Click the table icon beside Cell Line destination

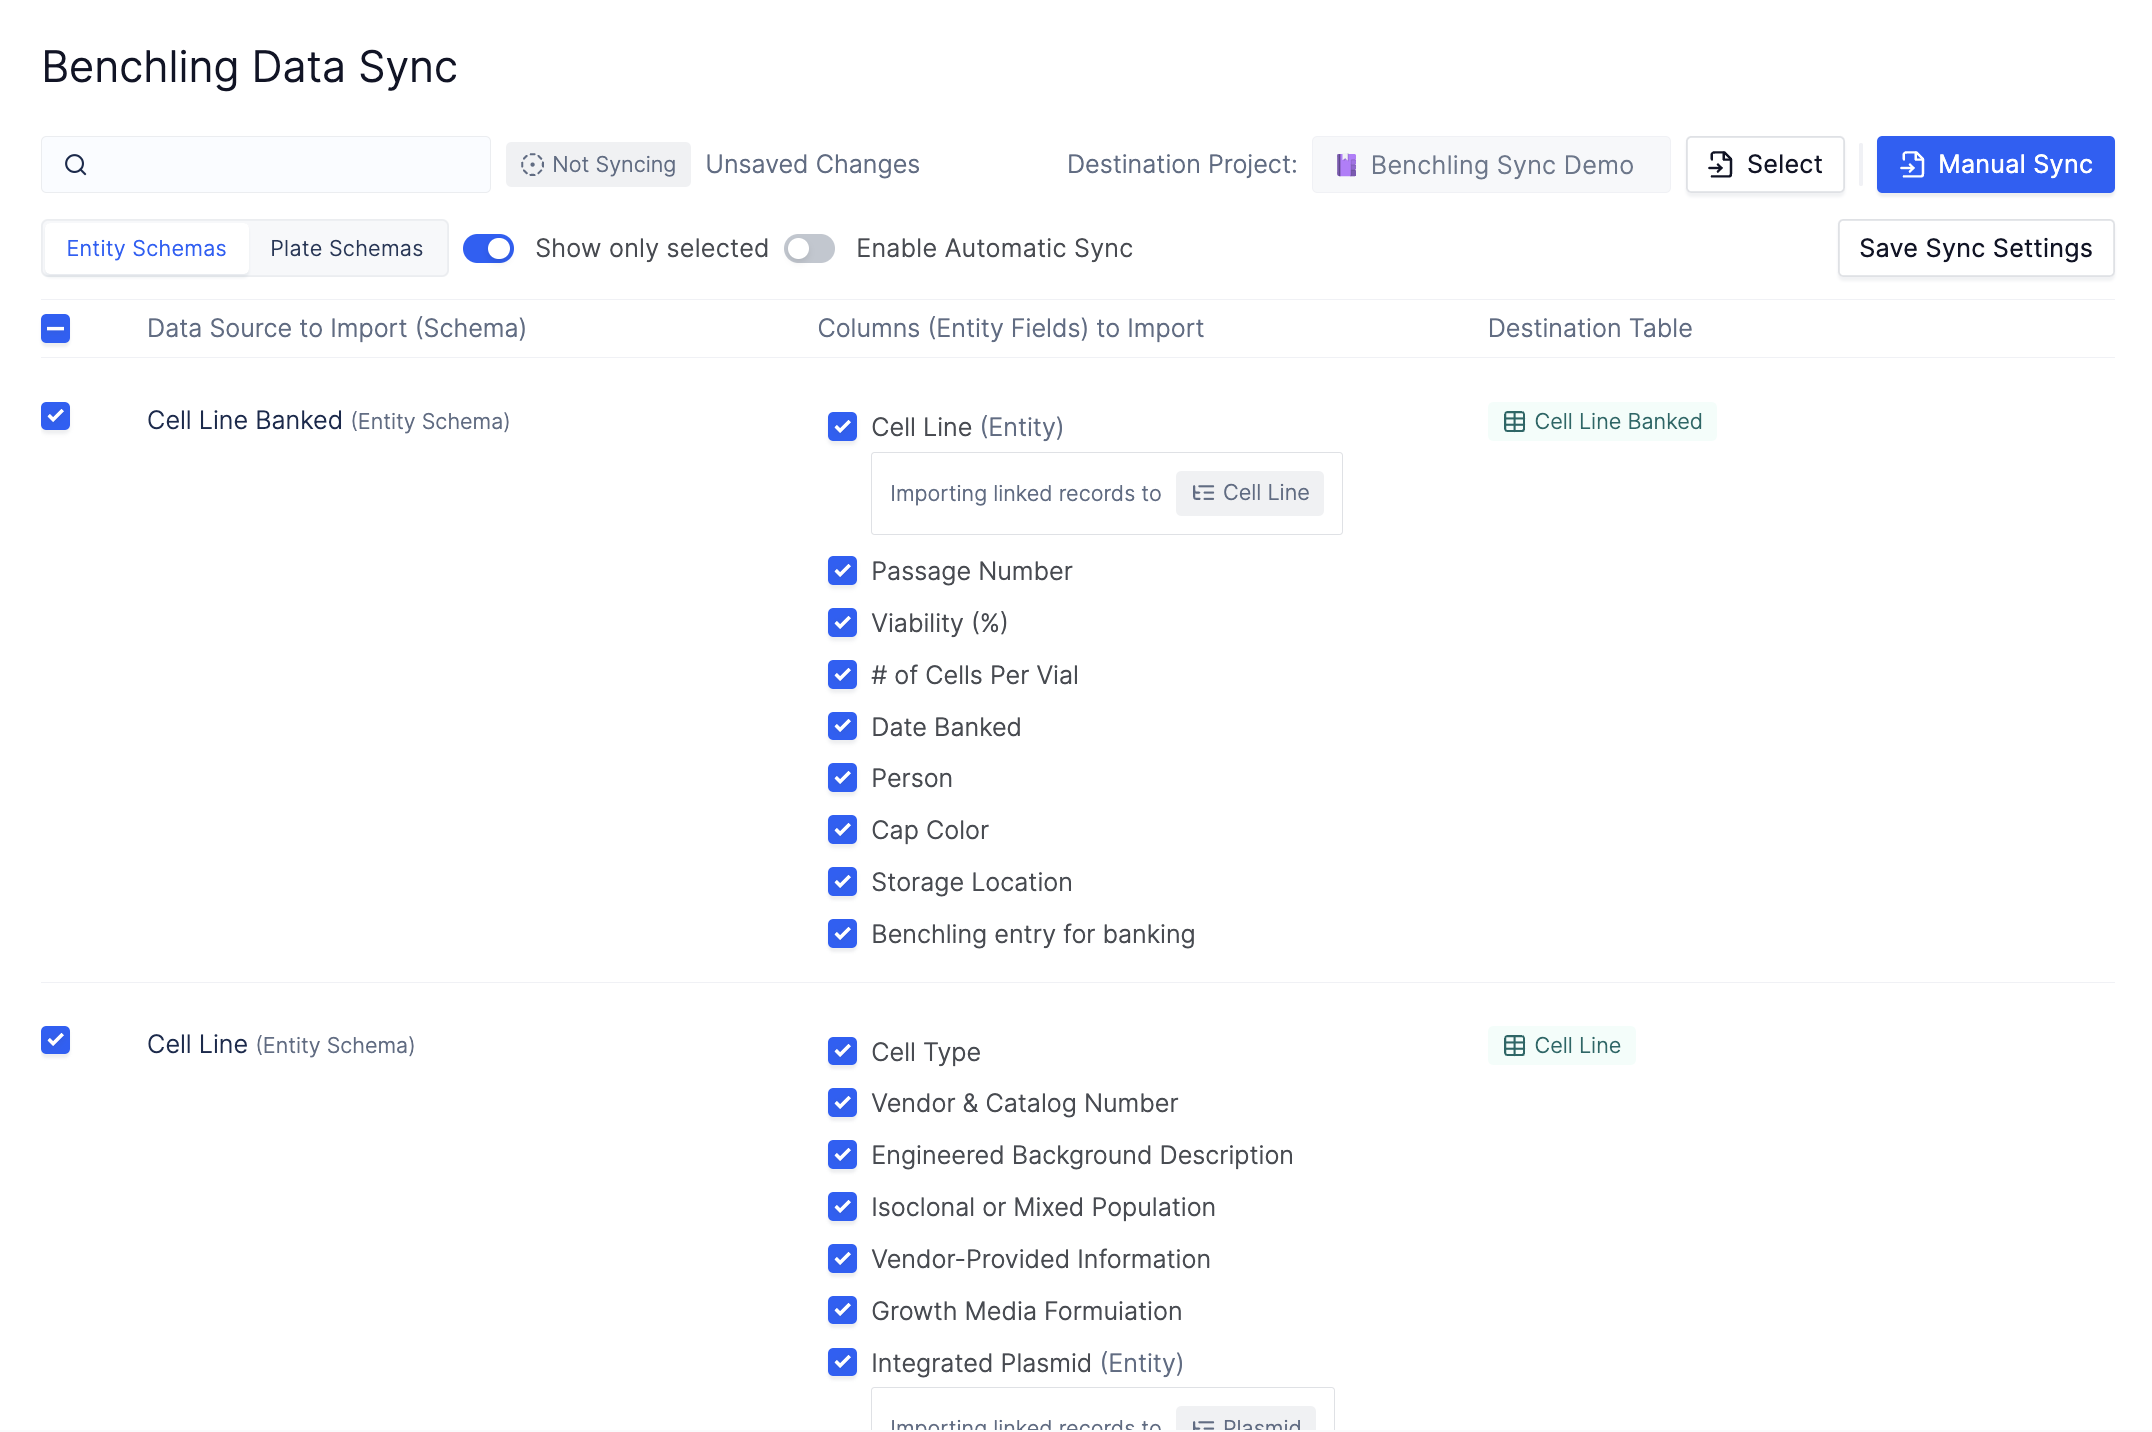tap(1514, 1046)
